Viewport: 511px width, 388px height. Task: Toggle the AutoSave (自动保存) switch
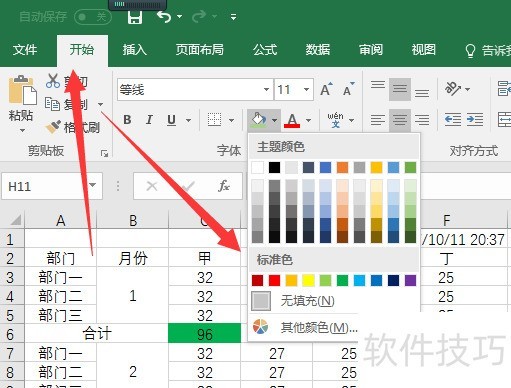pos(92,17)
